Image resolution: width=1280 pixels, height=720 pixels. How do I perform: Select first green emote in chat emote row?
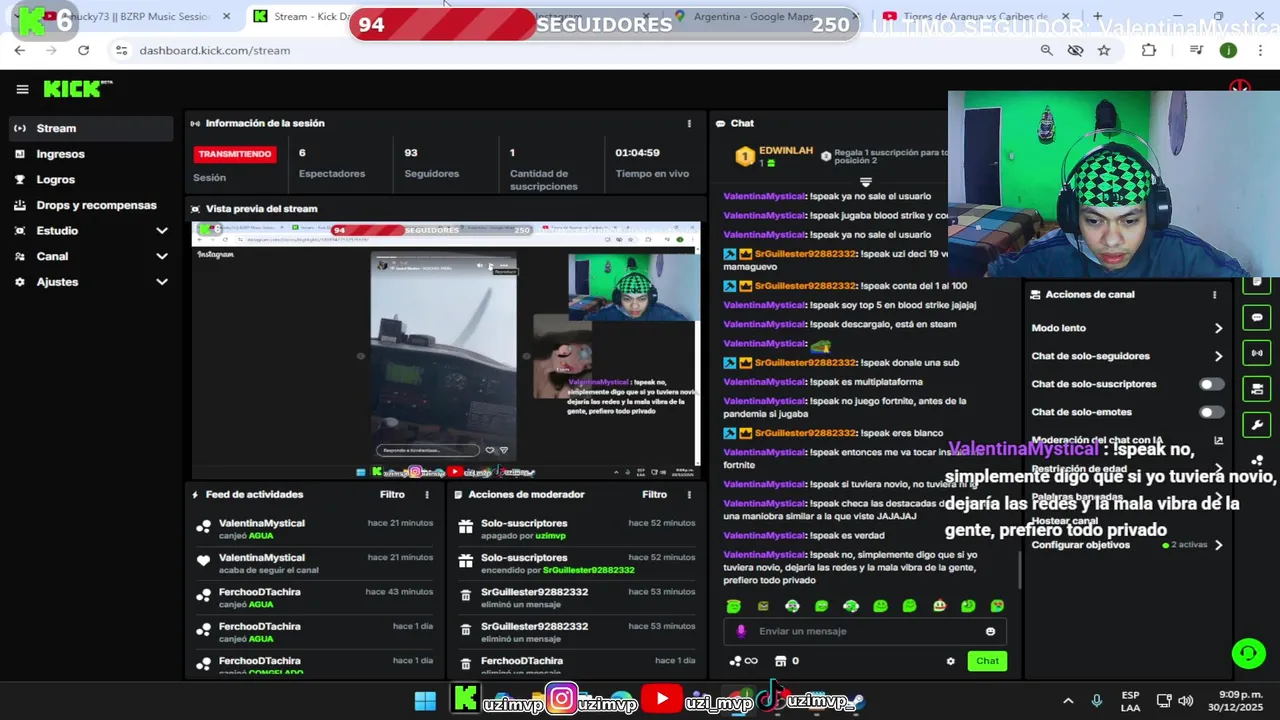pyautogui.click(x=733, y=606)
